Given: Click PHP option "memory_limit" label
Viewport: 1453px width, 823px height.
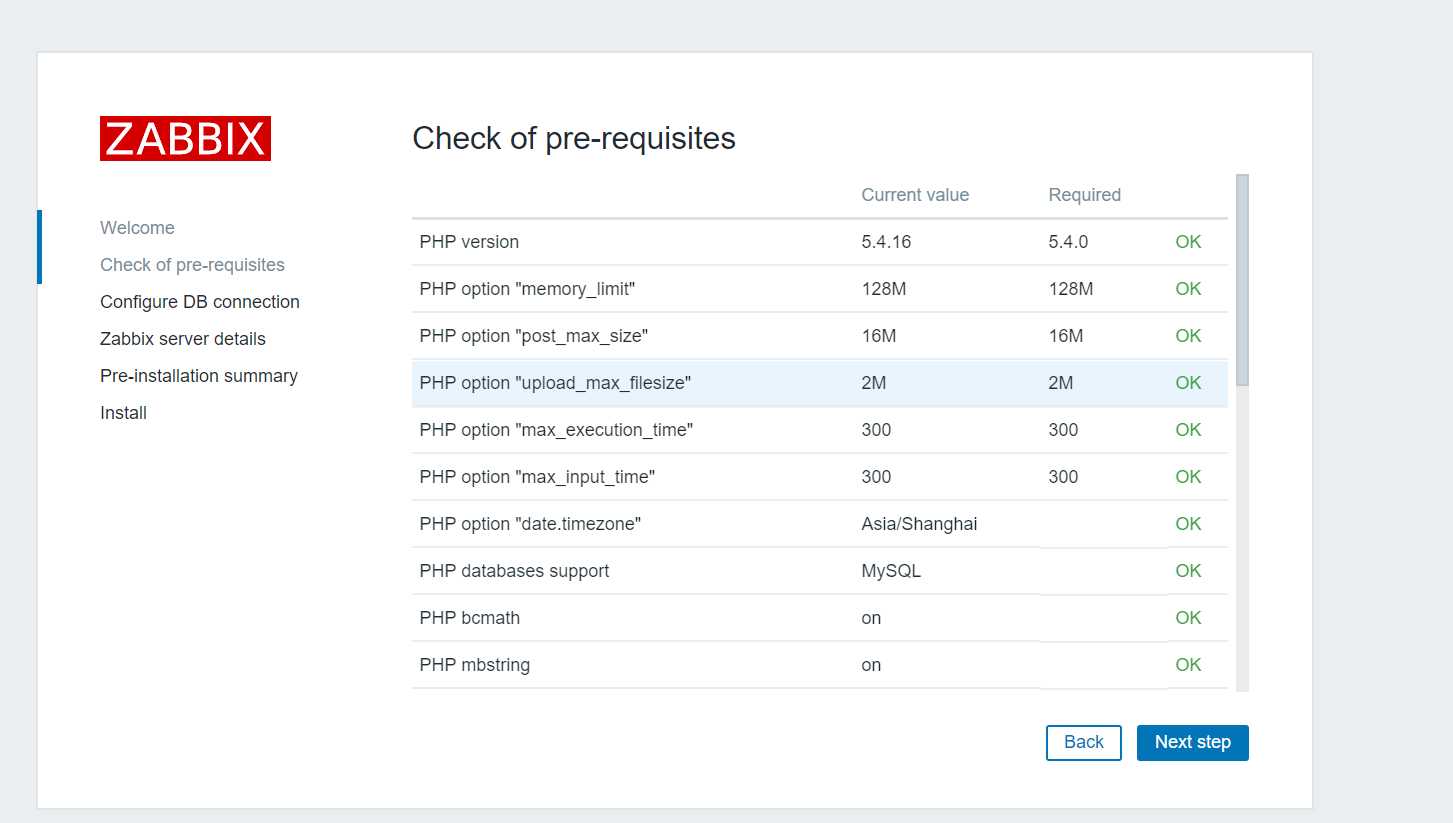Looking at the screenshot, I should (527, 289).
